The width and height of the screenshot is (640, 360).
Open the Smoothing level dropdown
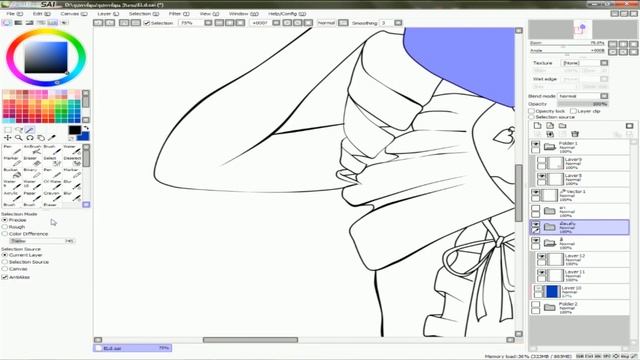coord(398,23)
